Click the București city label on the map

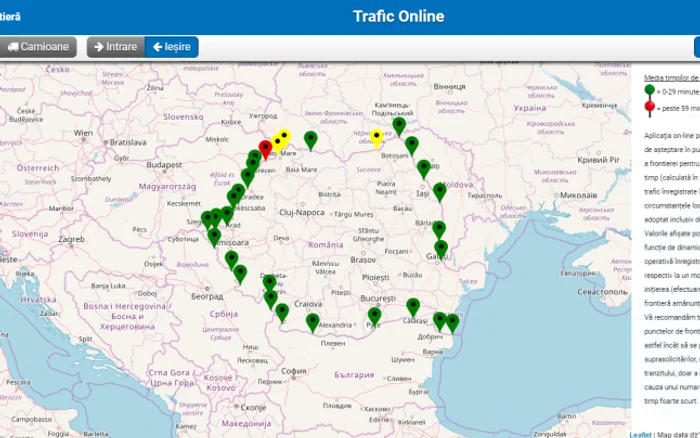pos(378,298)
